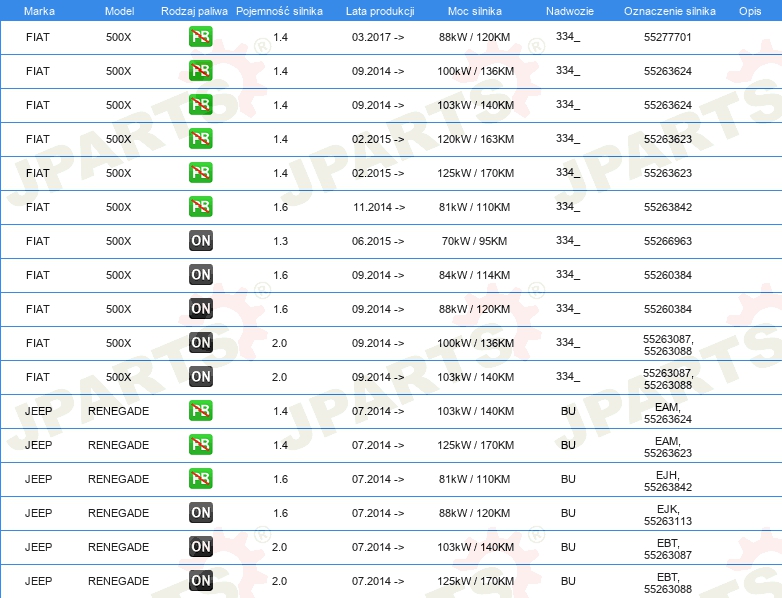Screen dimensions: 782x598
Task: Select the petrol icon in the Fiat 120kW / 163KM row
Action: pos(200,139)
